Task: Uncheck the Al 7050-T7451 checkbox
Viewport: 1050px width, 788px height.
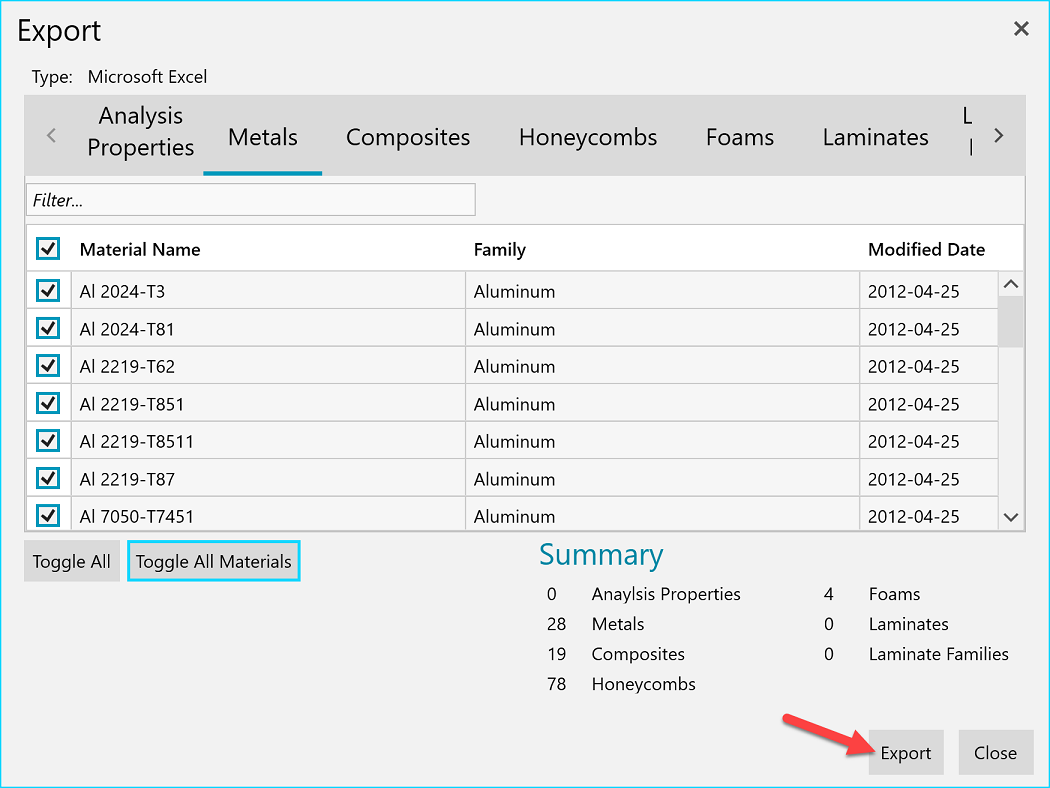Action: coord(48,516)
